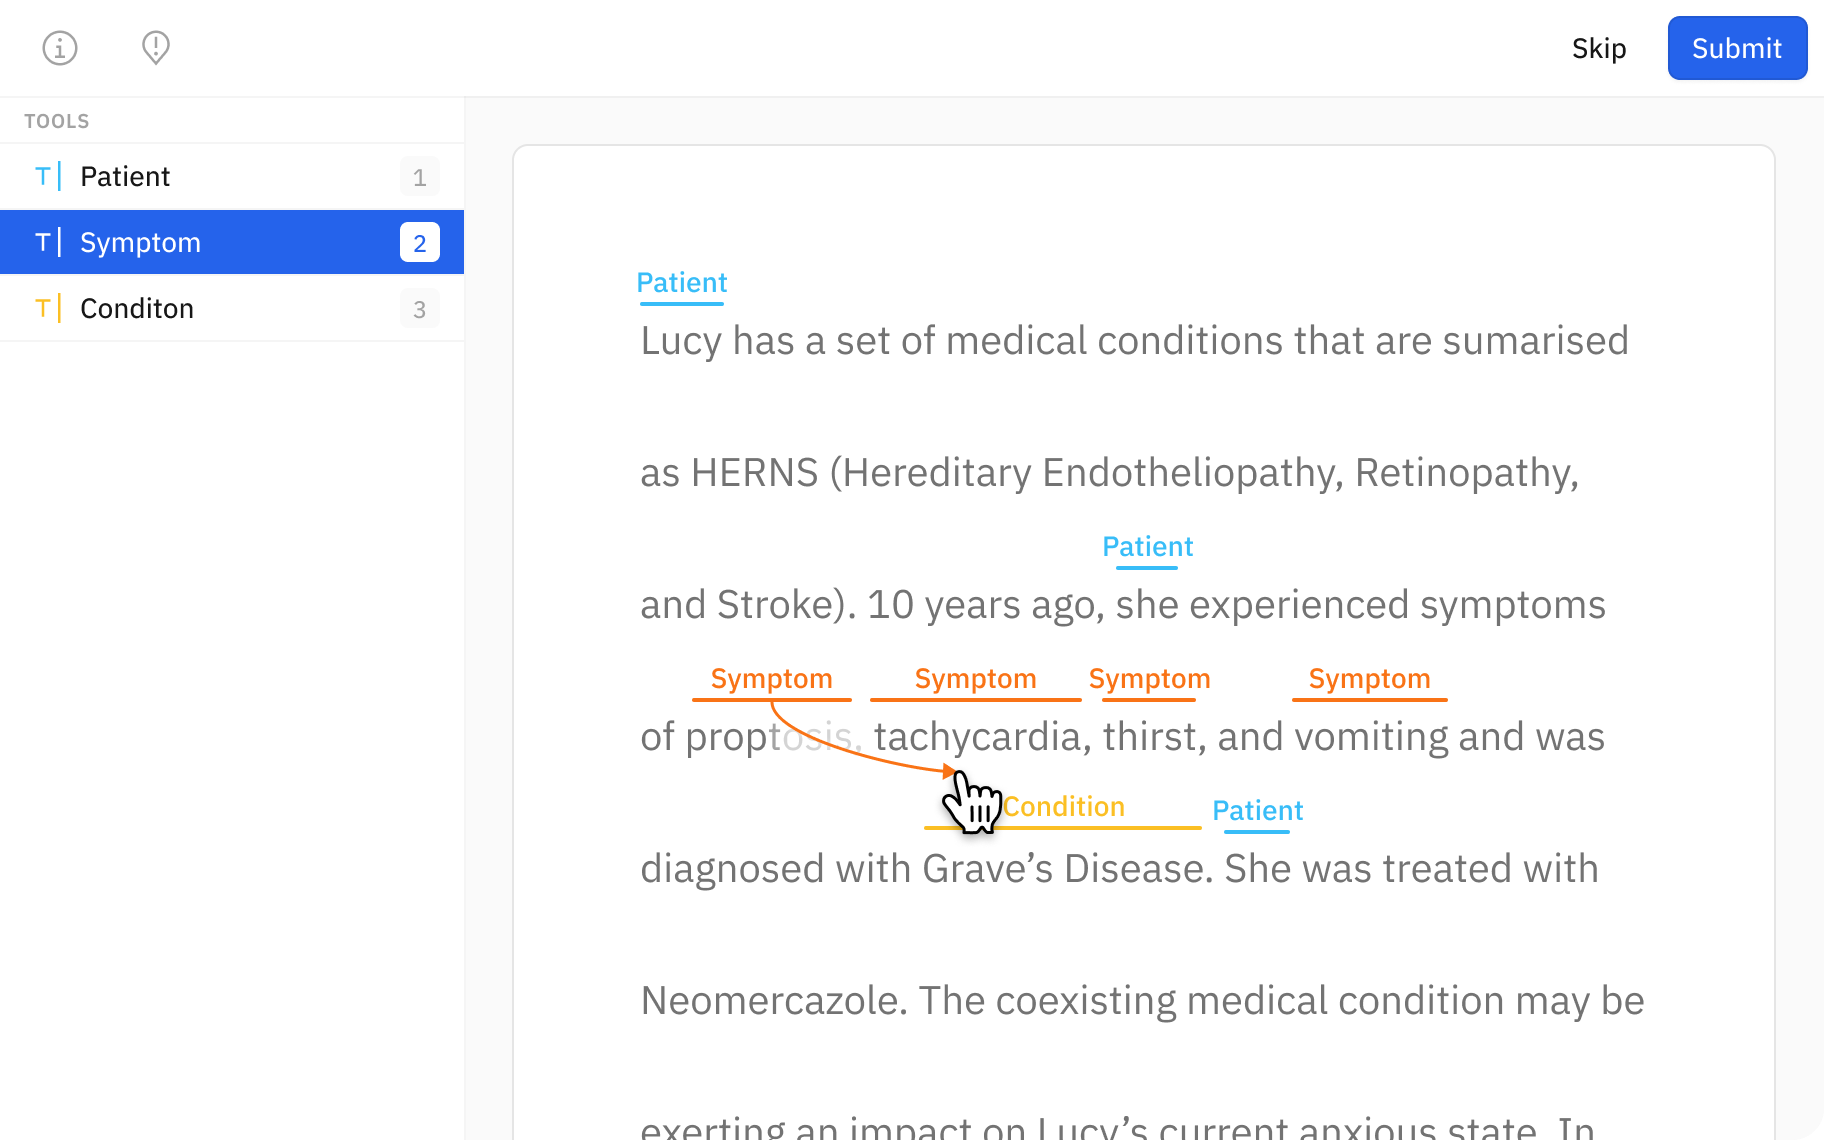Select the Symptom label over 'tachycardia'
1824x1140 pixels.
(975, 678)
